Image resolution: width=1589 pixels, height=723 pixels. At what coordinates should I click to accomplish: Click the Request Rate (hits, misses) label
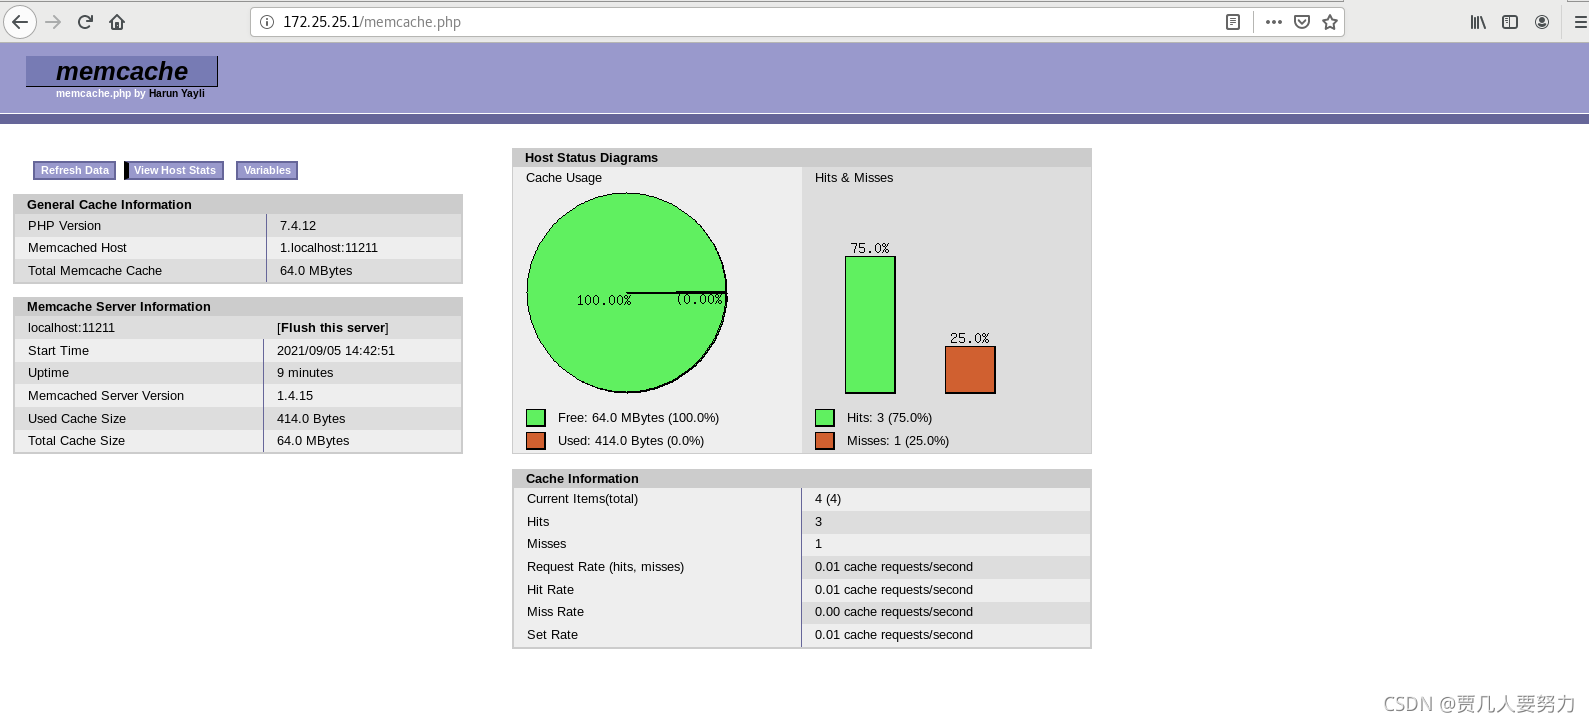[605, 567]
